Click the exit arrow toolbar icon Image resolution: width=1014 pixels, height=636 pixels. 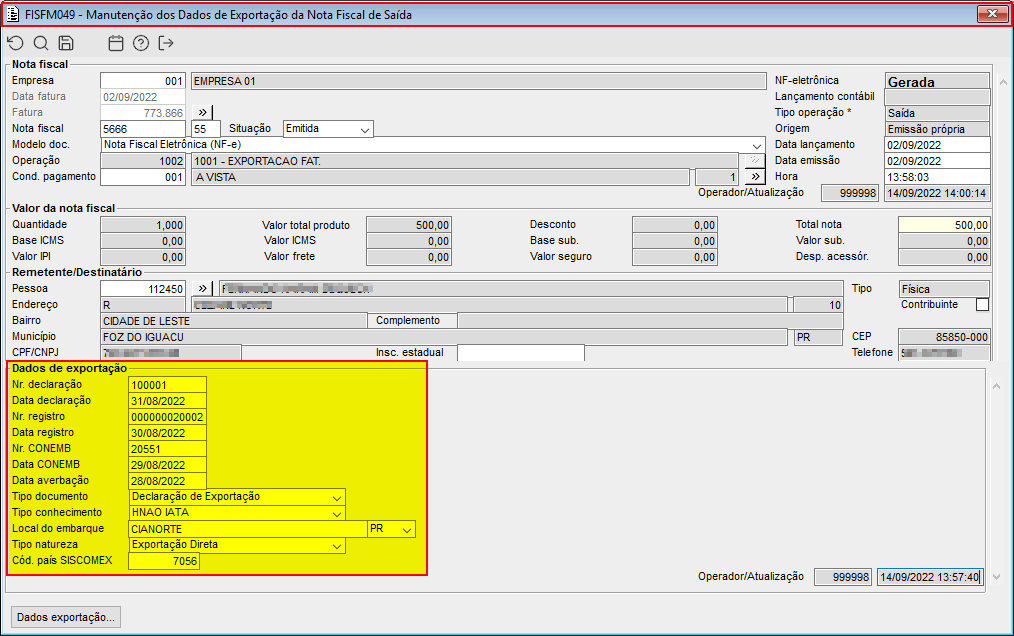coord(166,43)
